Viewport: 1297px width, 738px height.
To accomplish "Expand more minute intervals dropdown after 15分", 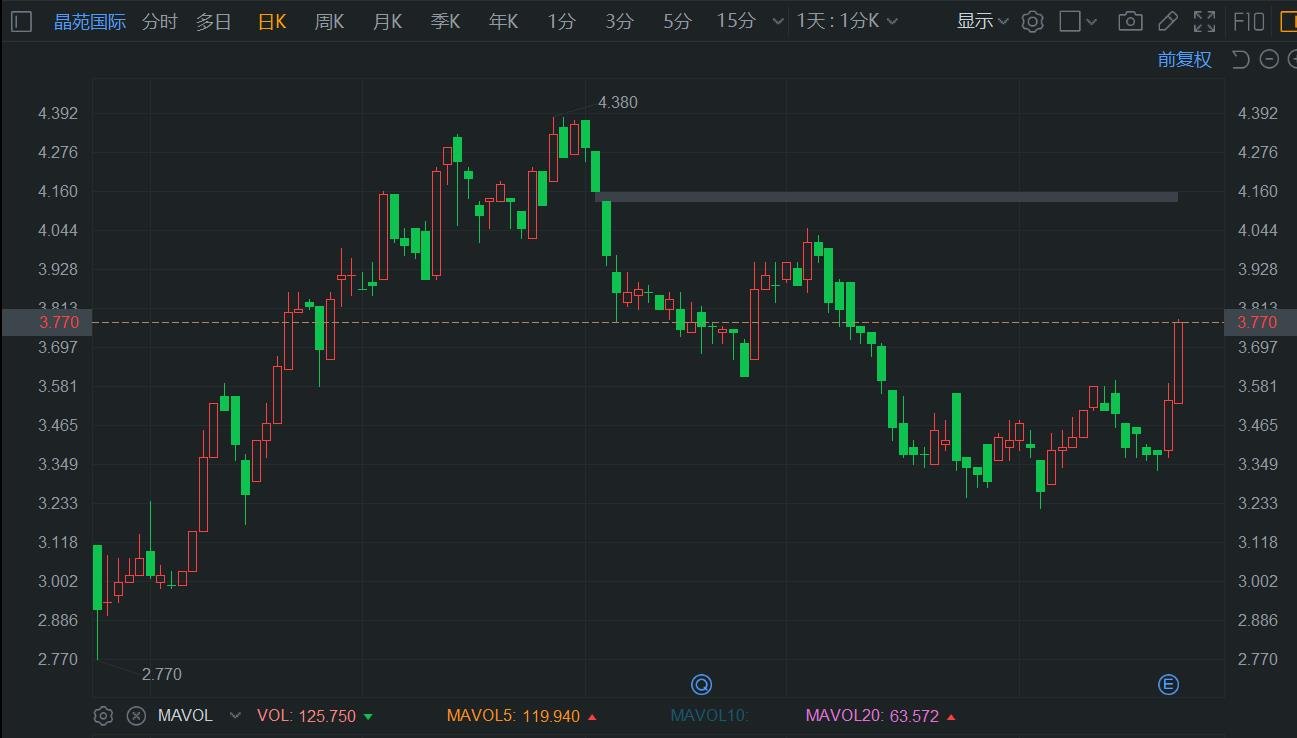I will point(778,22).
